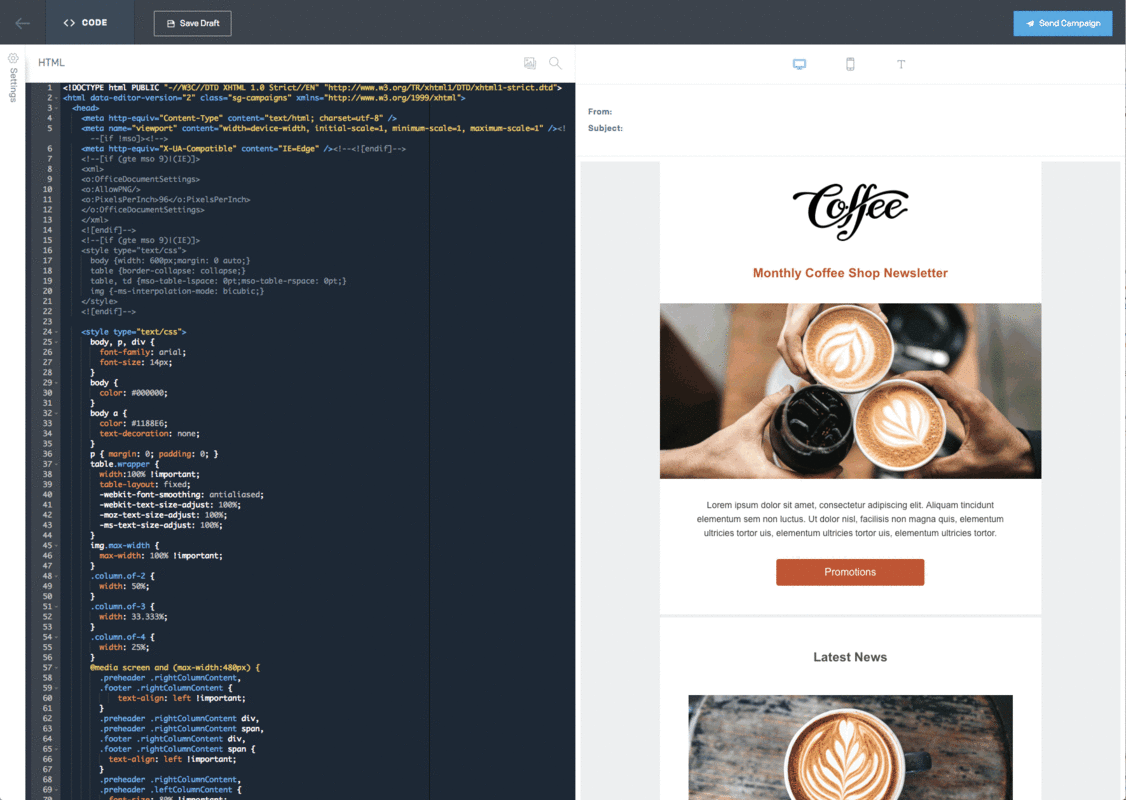This screenshot has width=1126, height=800.
Task: Select the desktop preview icon
Action: pos(799,63)
